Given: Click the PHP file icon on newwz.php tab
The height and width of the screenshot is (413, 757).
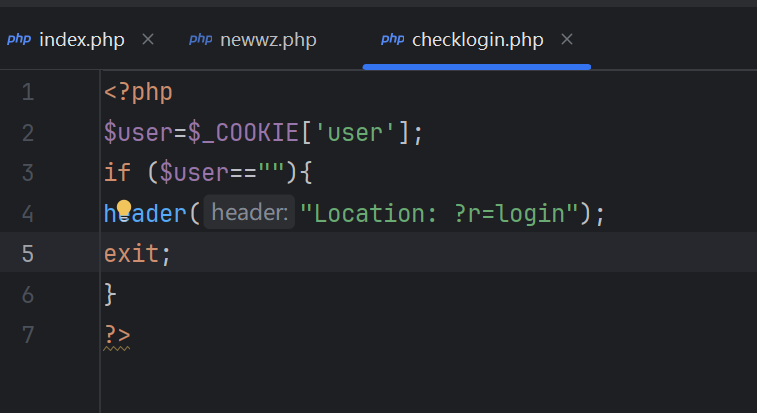Looking at the screenshot, I should click(201, 40).
